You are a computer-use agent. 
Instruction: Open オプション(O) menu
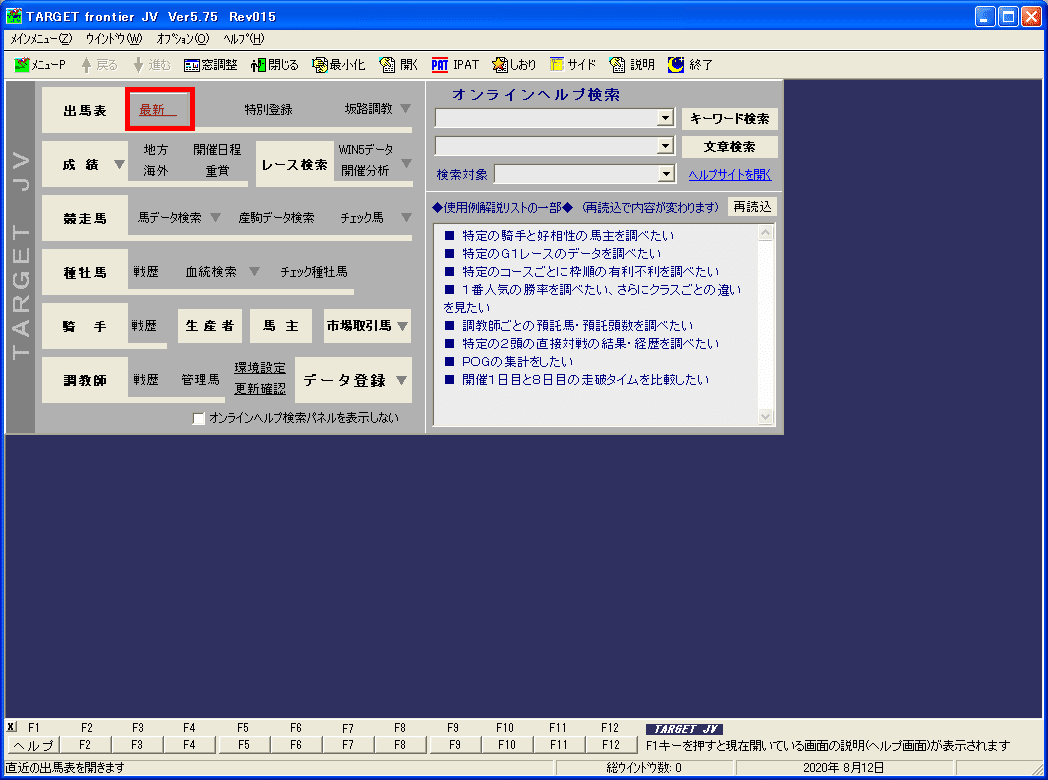pos(182,39)
